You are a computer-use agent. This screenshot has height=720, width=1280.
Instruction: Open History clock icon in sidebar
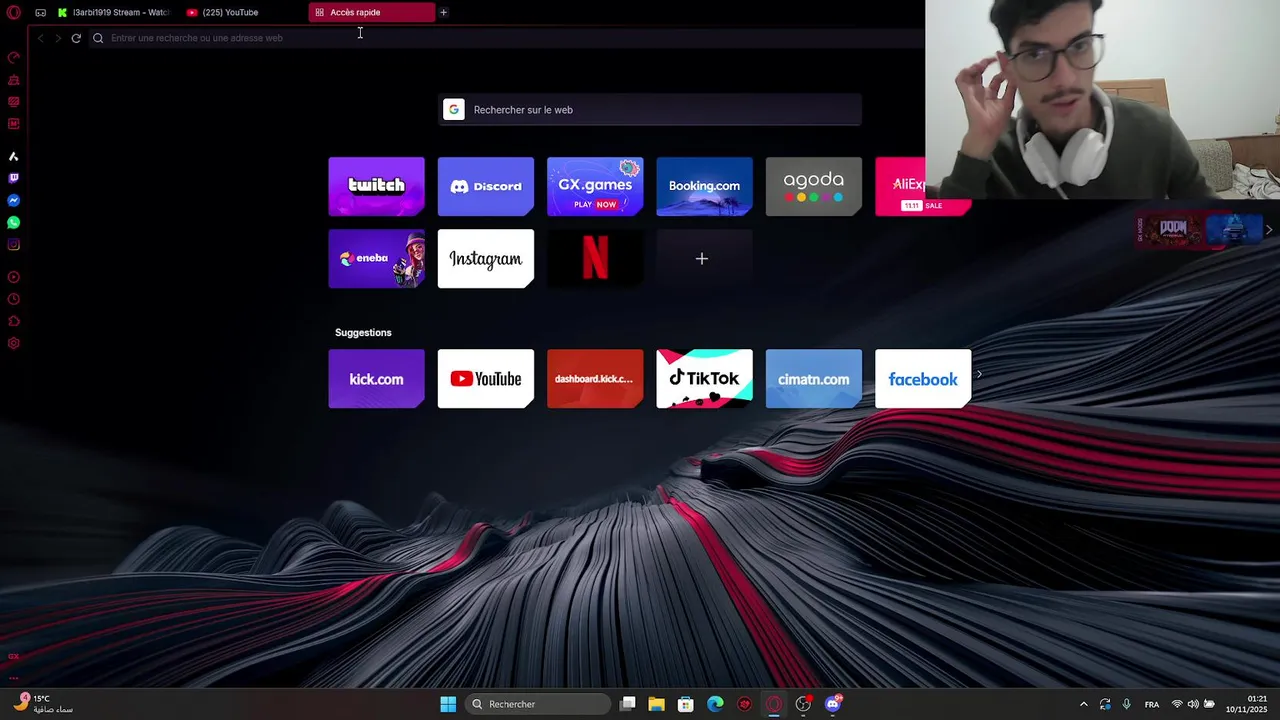click(14, 299)
